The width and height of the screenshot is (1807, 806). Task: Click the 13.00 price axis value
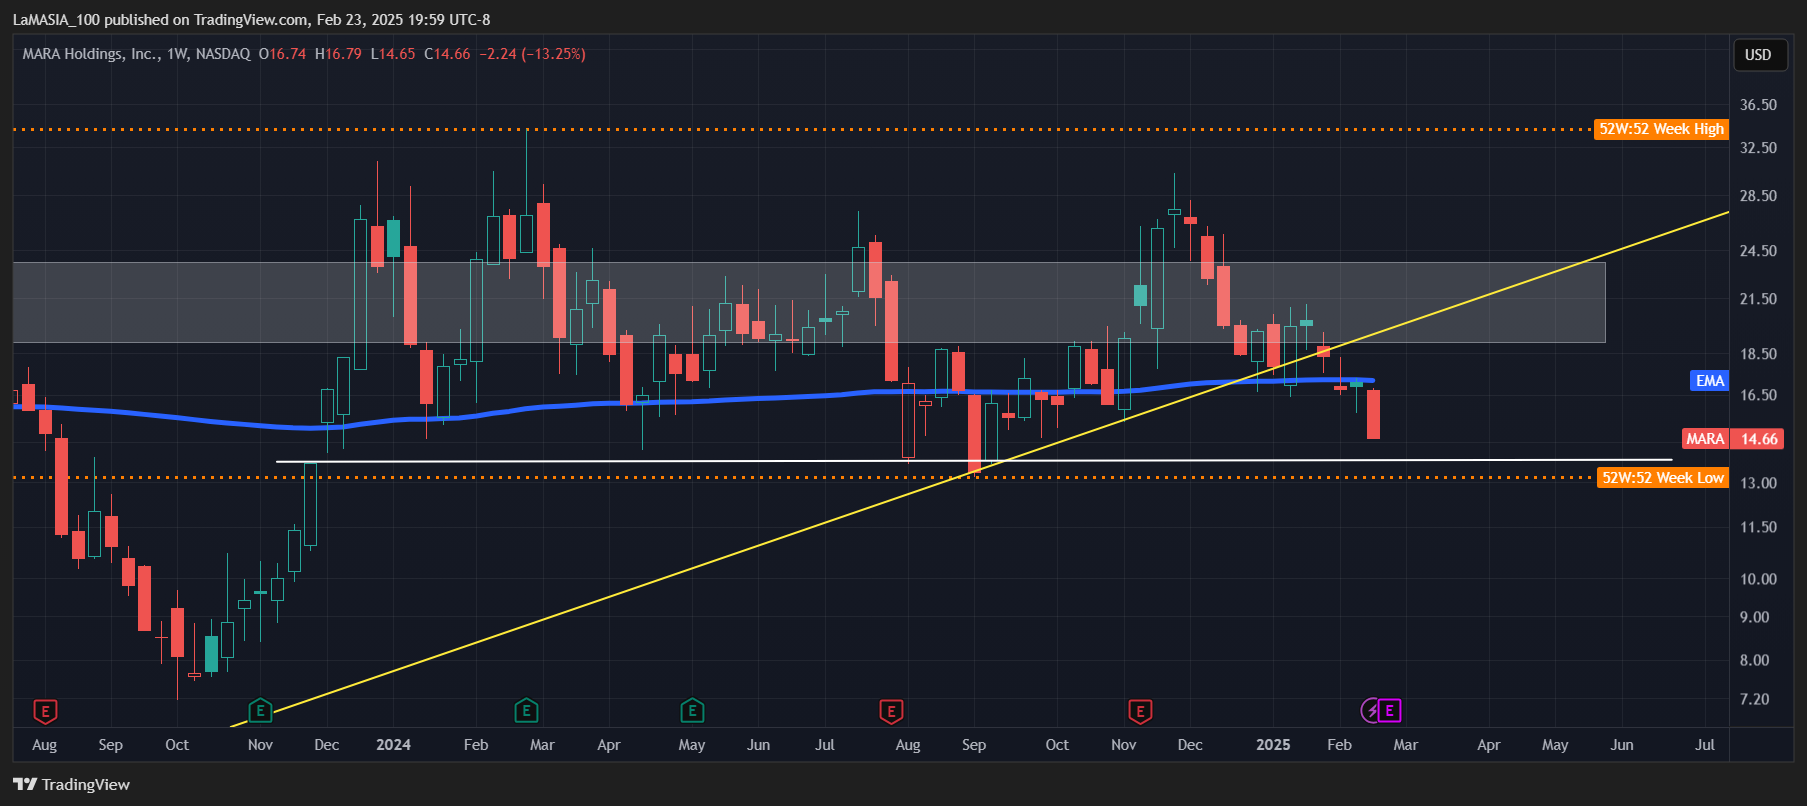[1758, 483]
